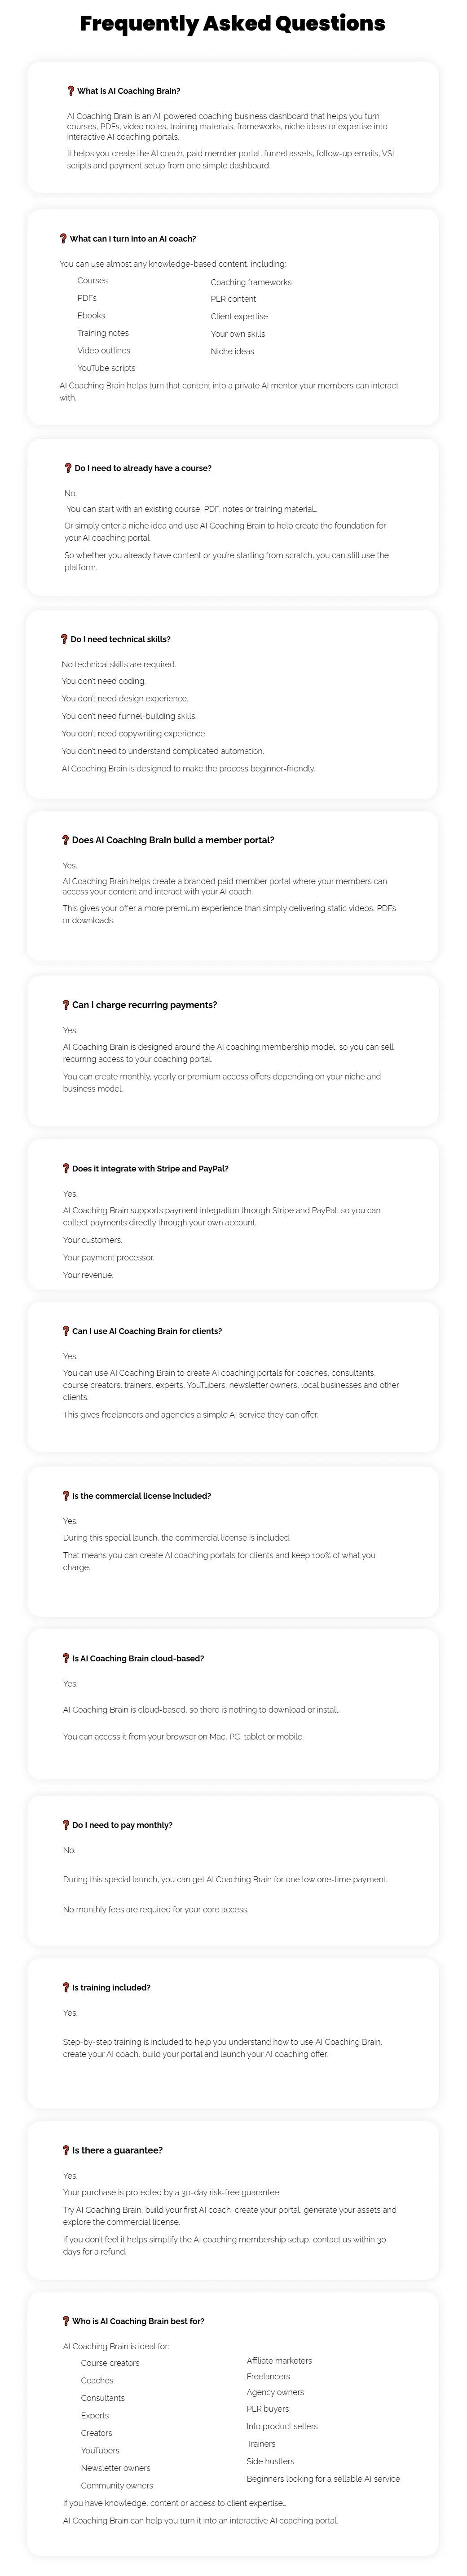Click the question icon beside "Do I need technical skills?"
467x2576 pixels.
tap(65, 639)
